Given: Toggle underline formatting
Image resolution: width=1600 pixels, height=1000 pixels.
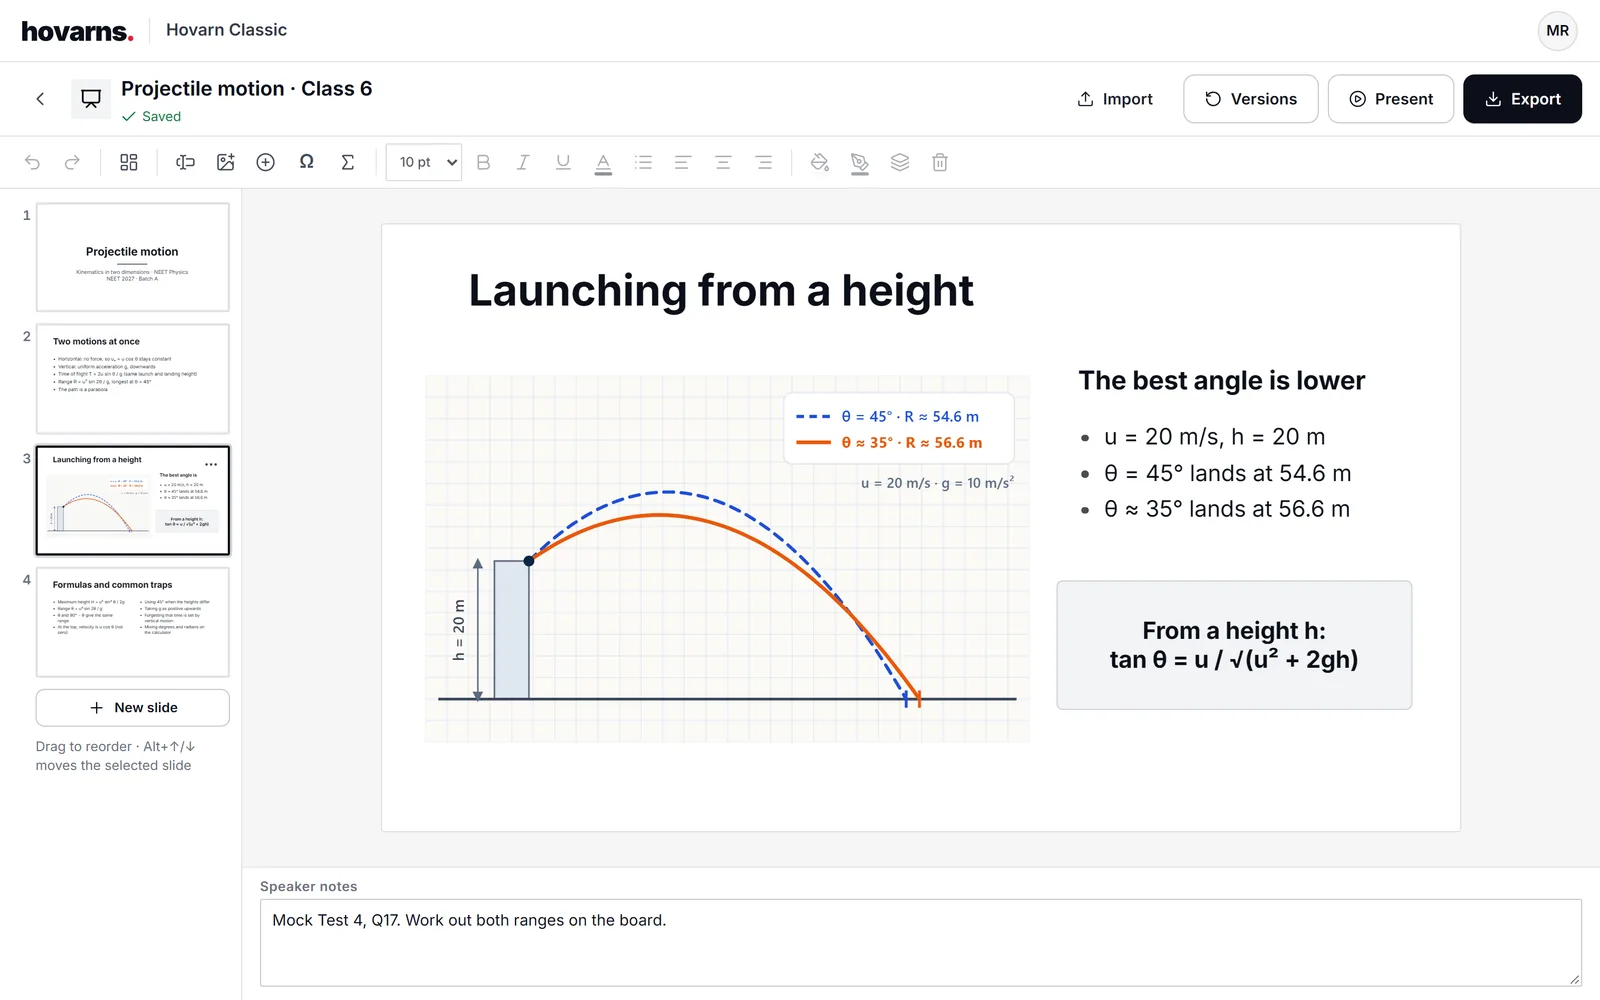Looking at the screenshot, I should [563, 162].
